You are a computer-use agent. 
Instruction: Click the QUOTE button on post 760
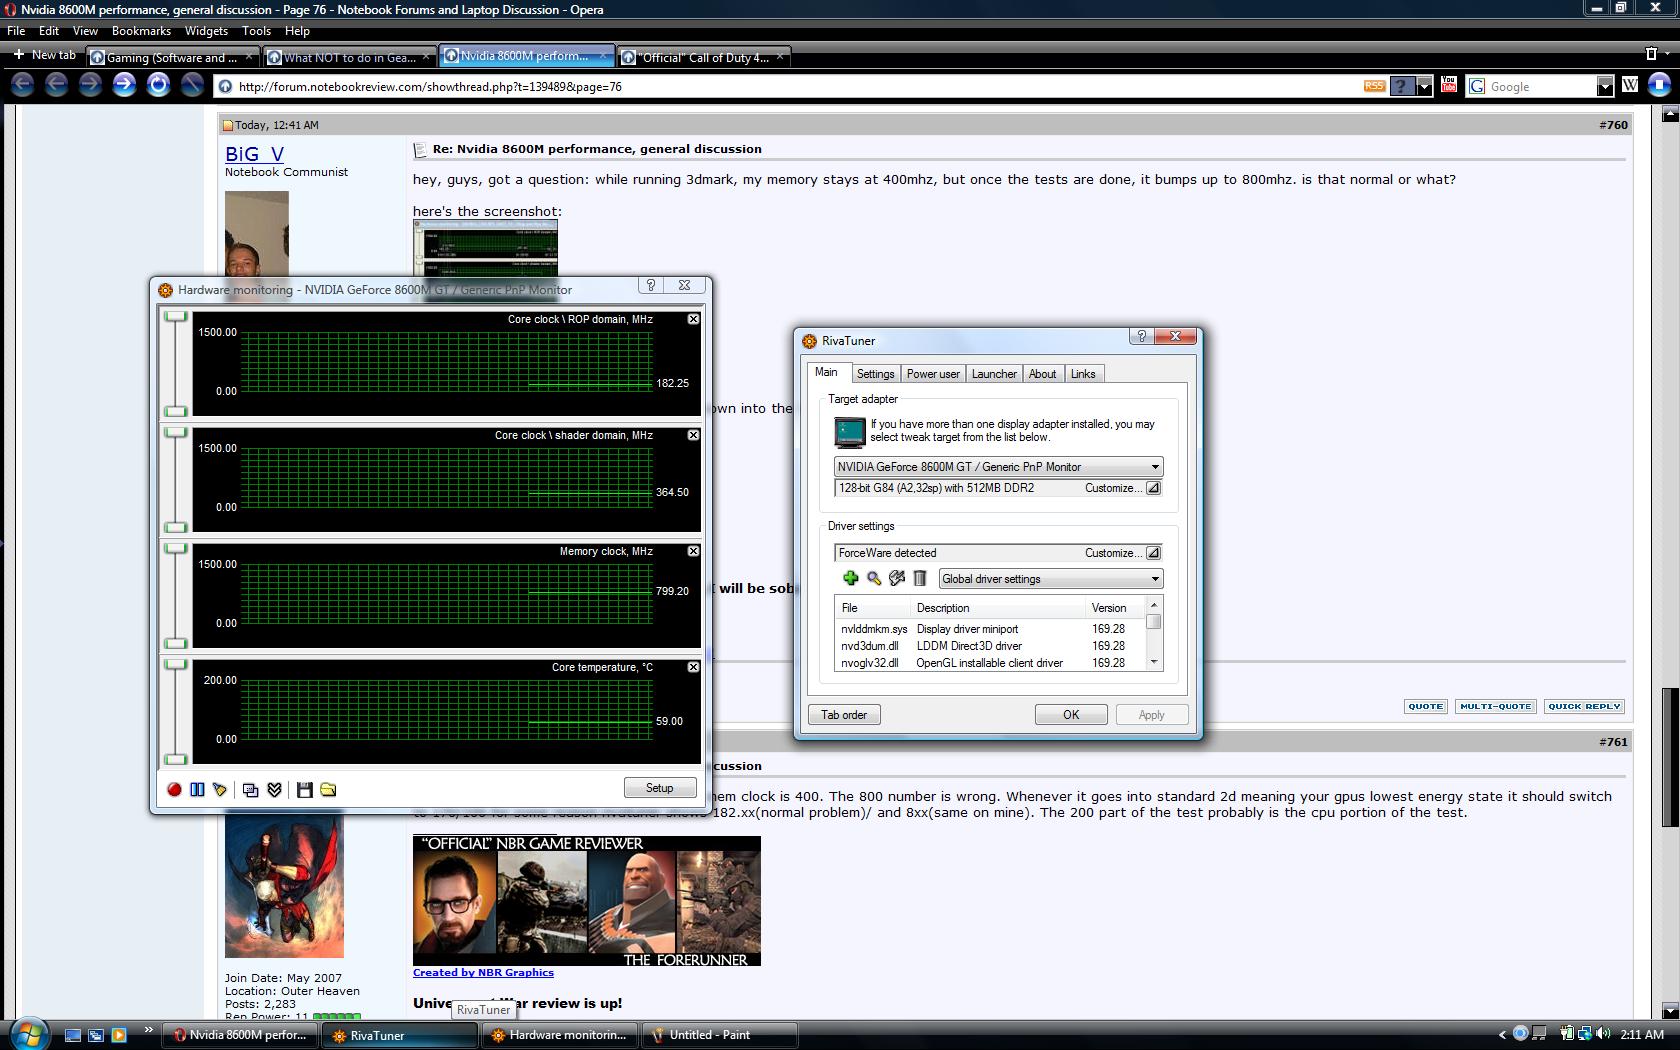(x=1425, y=706)
